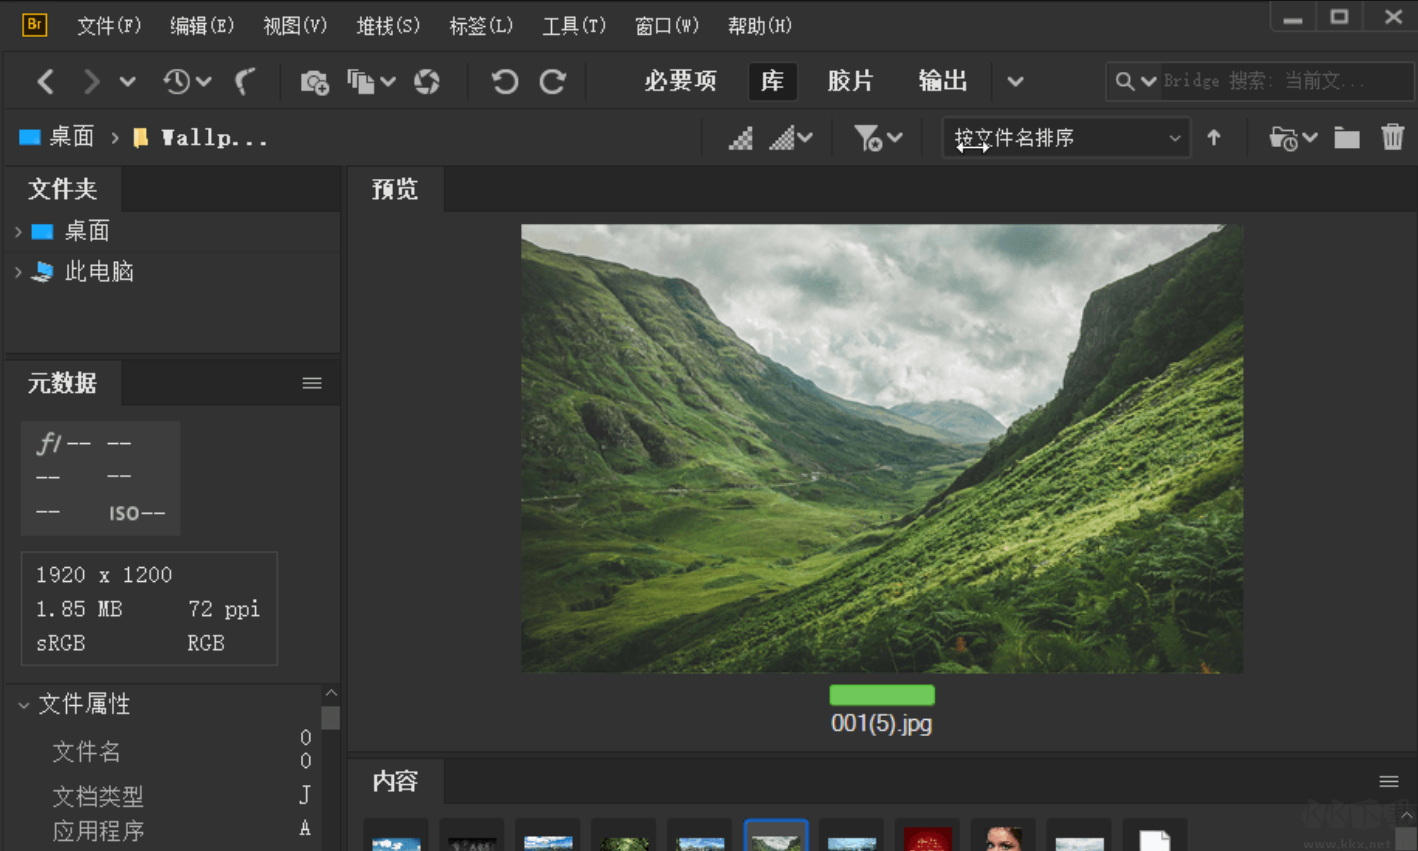This screenshot has height=851, width=1418.
Task: Click the 必要项 workspace button
Action: click(680, 81)
